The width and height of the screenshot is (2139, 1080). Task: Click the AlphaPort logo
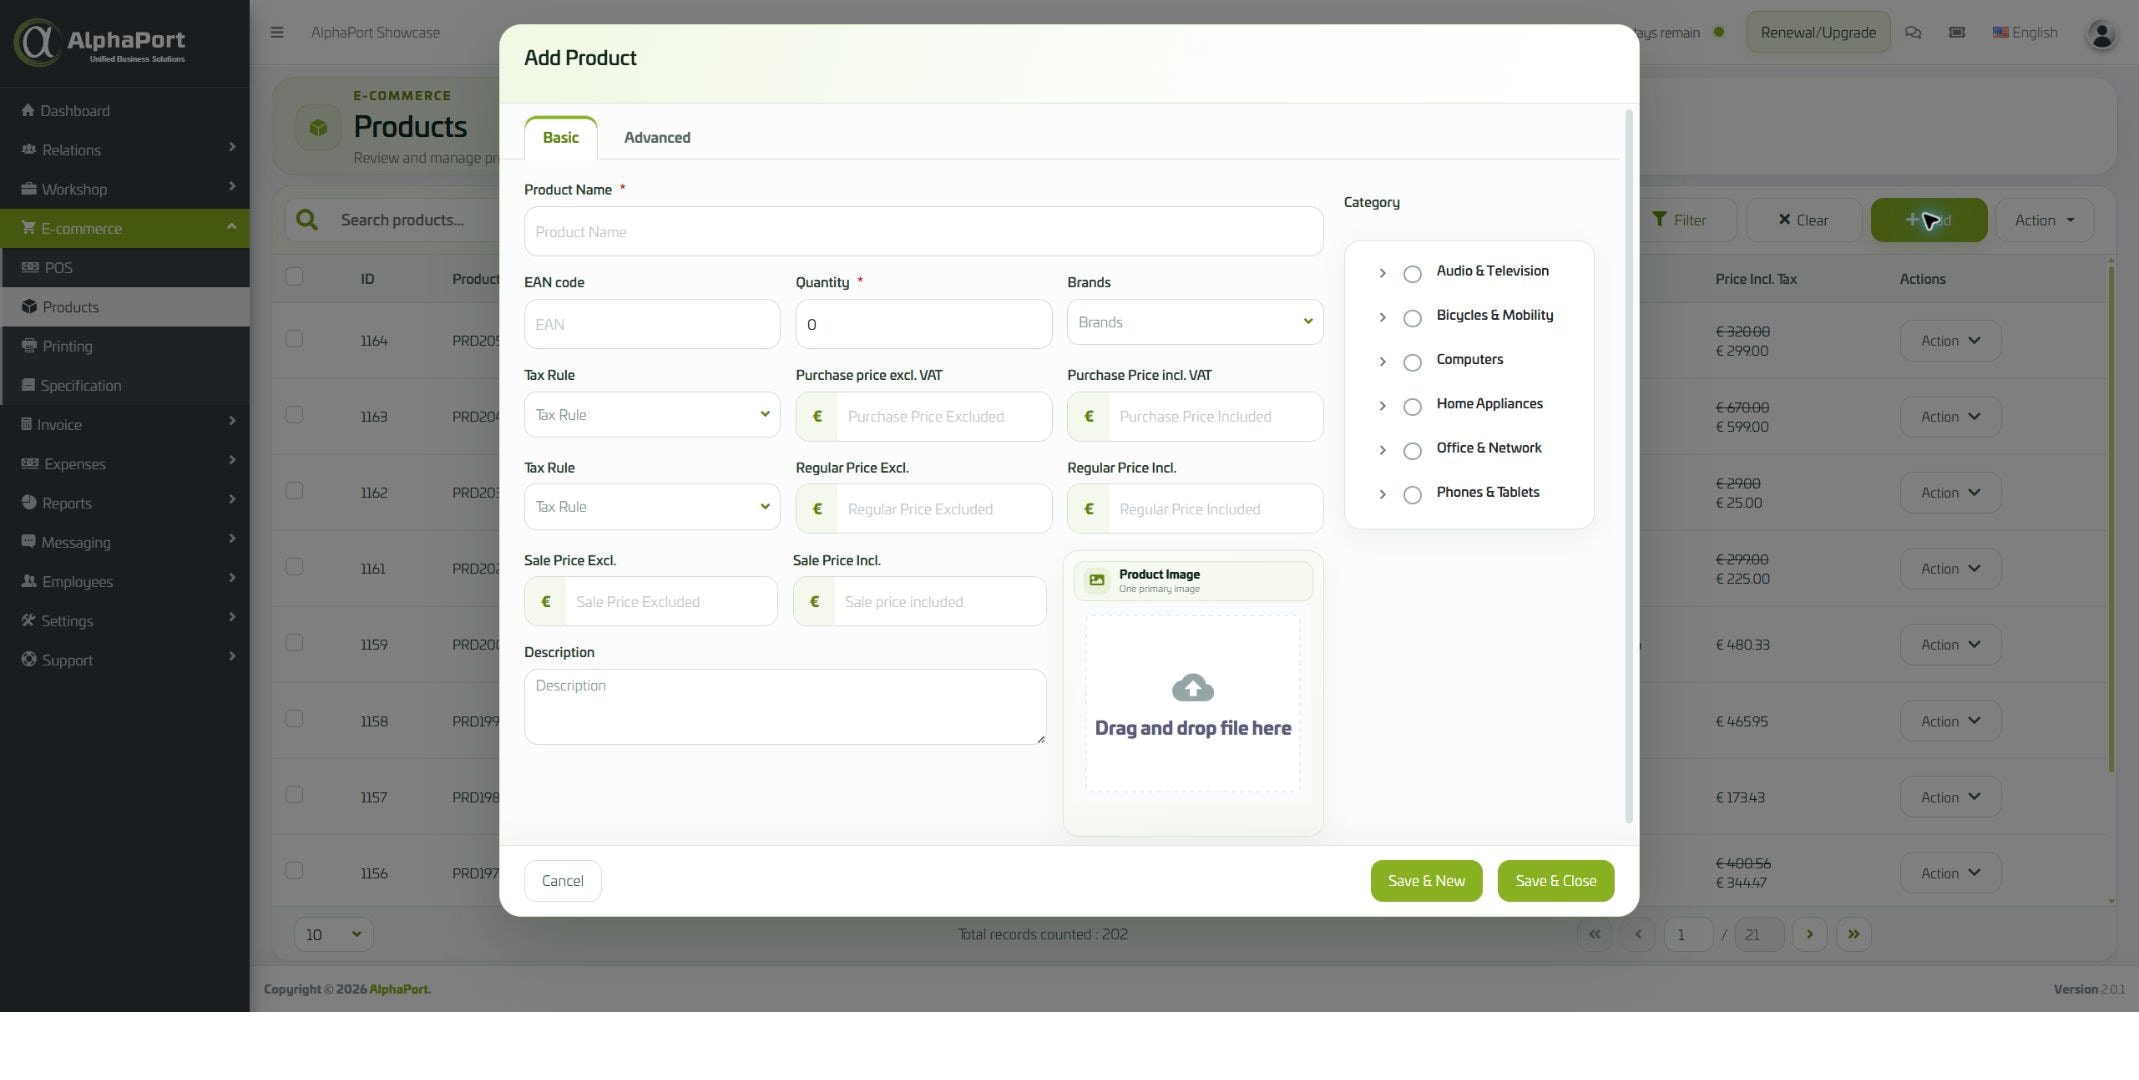100,42
